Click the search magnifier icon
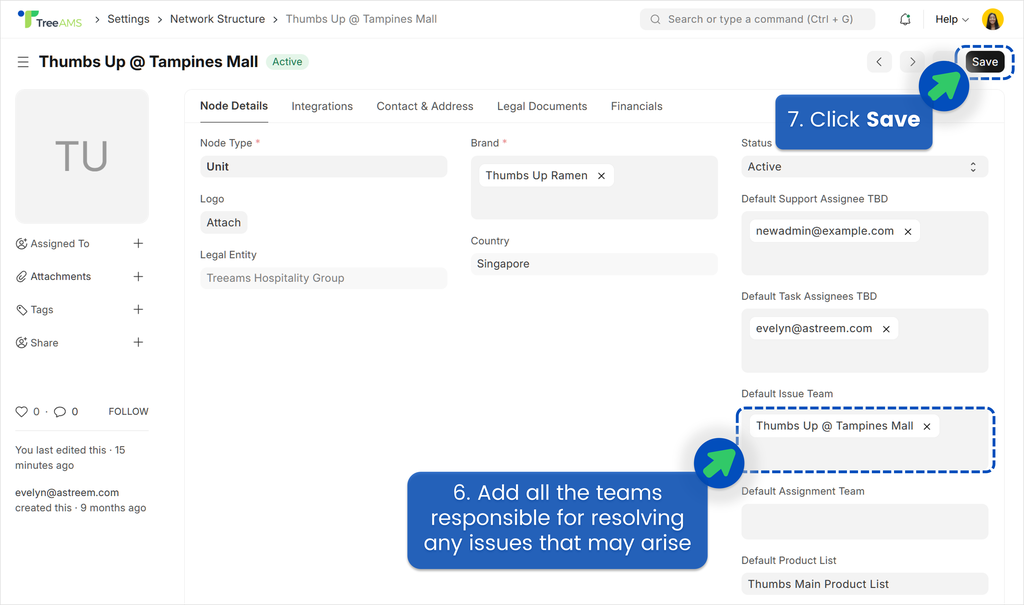 [655, 20]
